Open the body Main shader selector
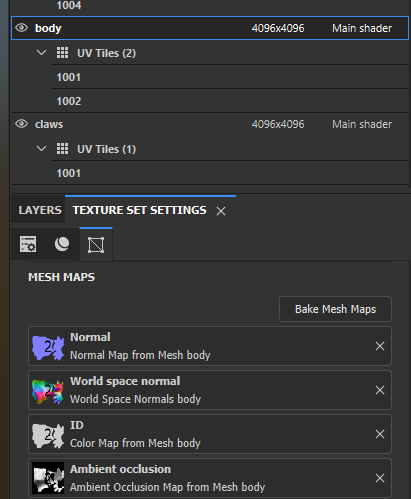Image resolution: width=411 pixels, height=499 pixels. tap(362, 28)
